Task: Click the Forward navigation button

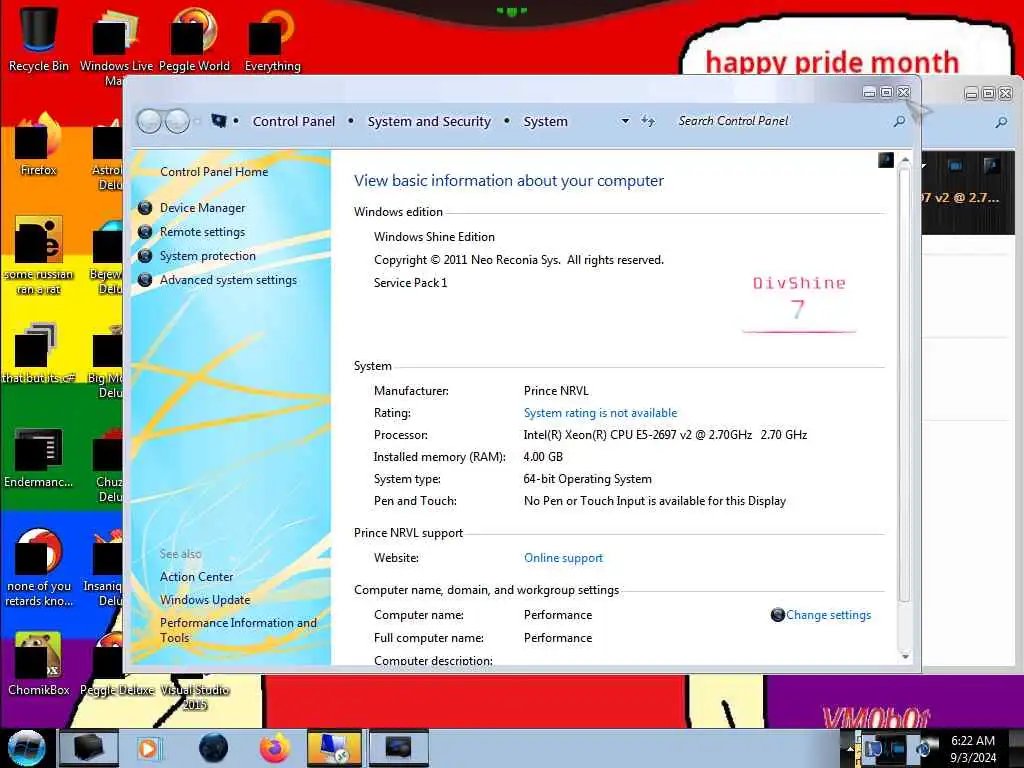Action: click(x=177, y=121)
